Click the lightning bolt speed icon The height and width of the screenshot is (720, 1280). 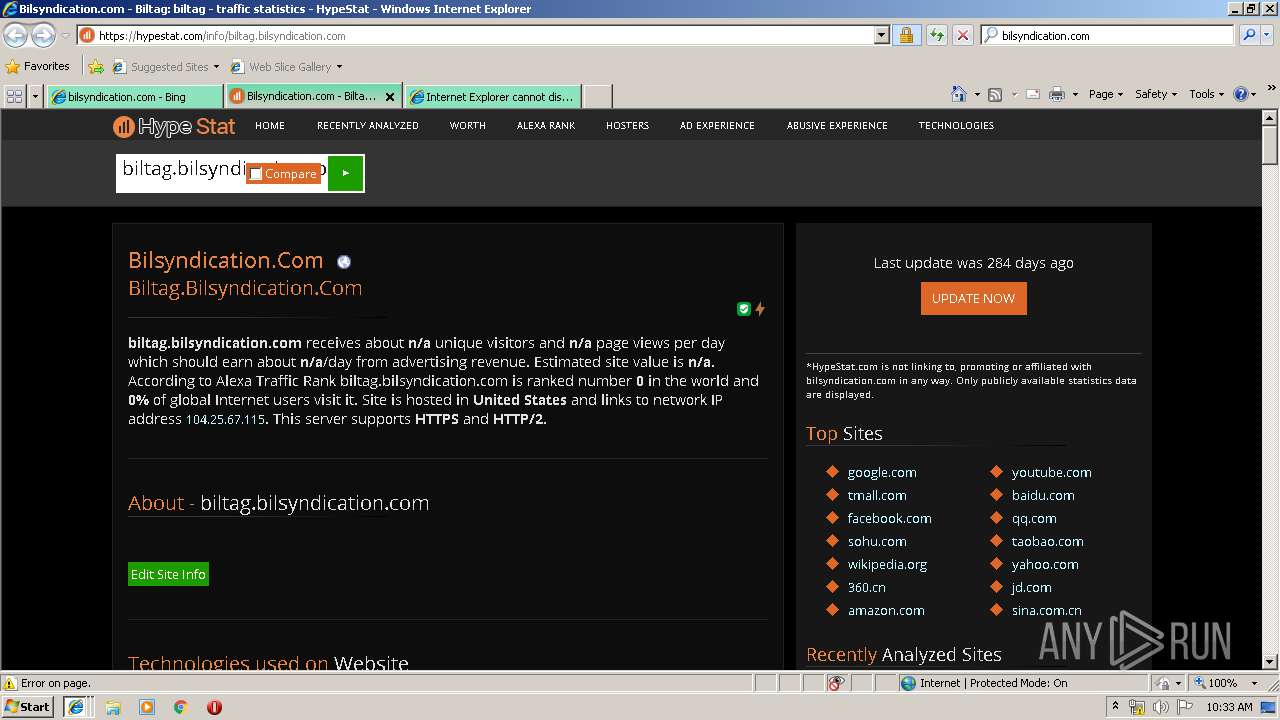(760, 309)
